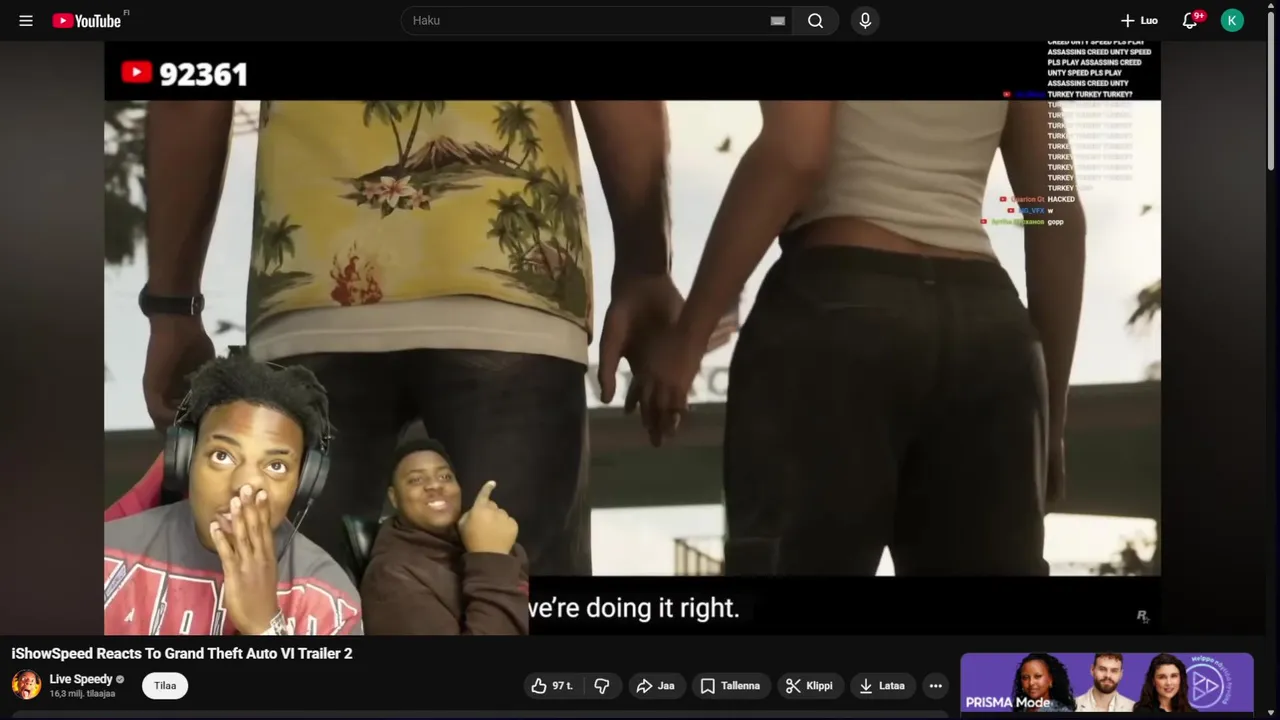Open the account avatar K menu
This screenshot has width=1280, height=720.
click(x=1232, y=20)
